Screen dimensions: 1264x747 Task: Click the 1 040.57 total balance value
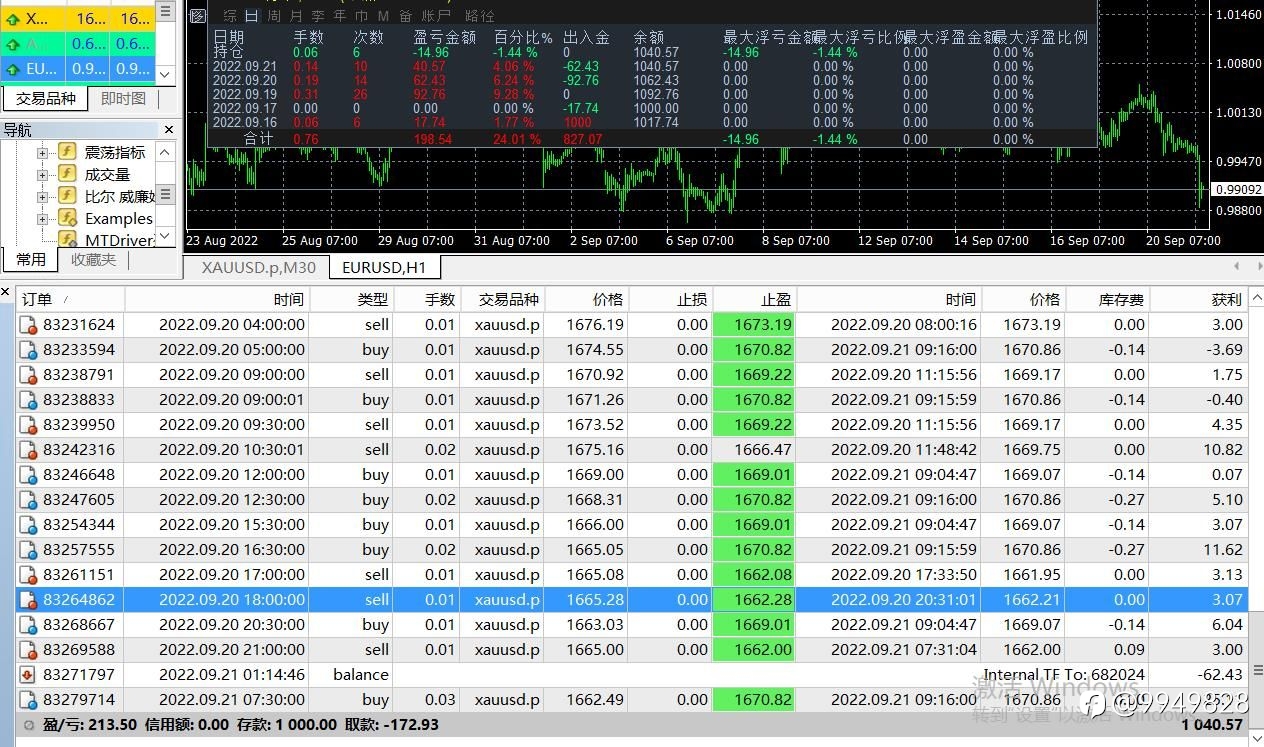(x=1212, y=725)
